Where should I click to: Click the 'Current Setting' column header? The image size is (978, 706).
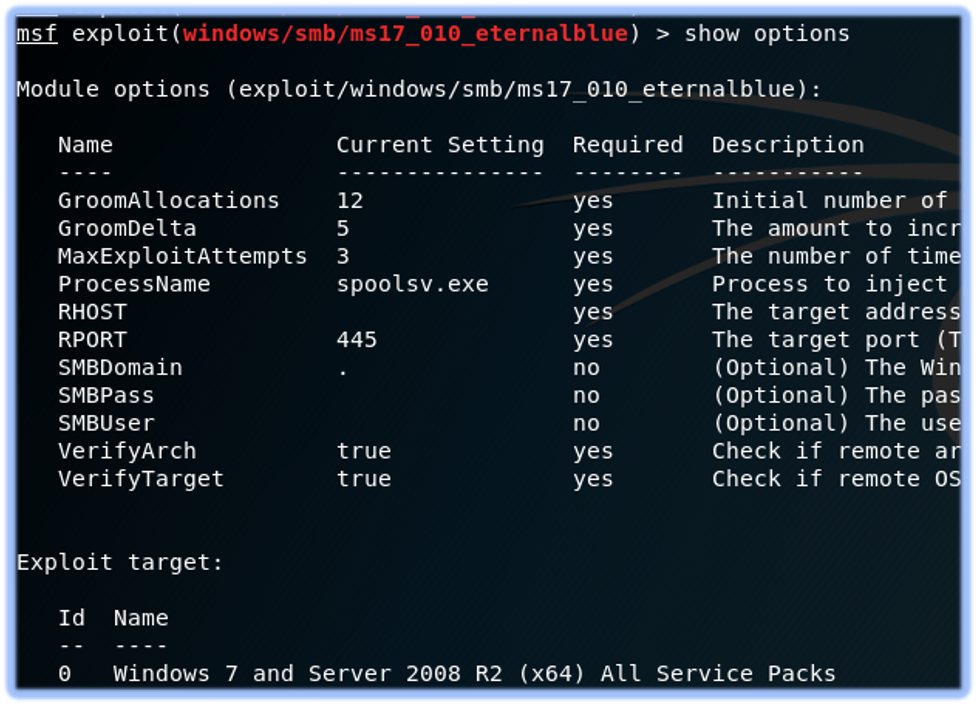tap(440, 145)
